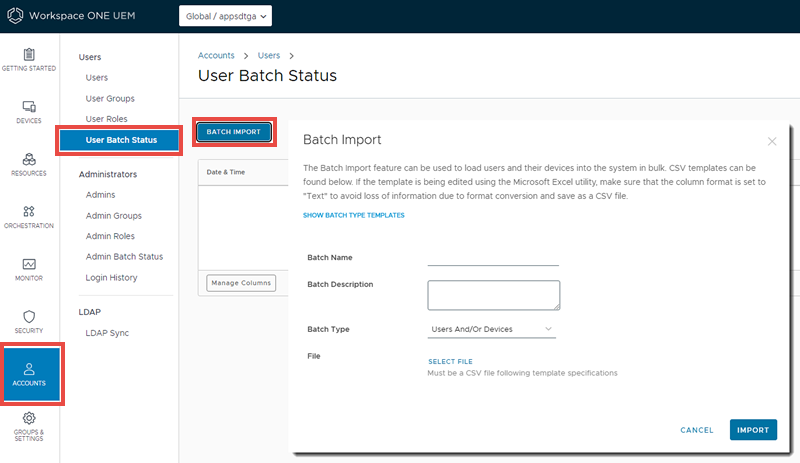800x463 pixels.
Task: Cancel the Batch Import dialog
Action: click(x=697, y=430)
